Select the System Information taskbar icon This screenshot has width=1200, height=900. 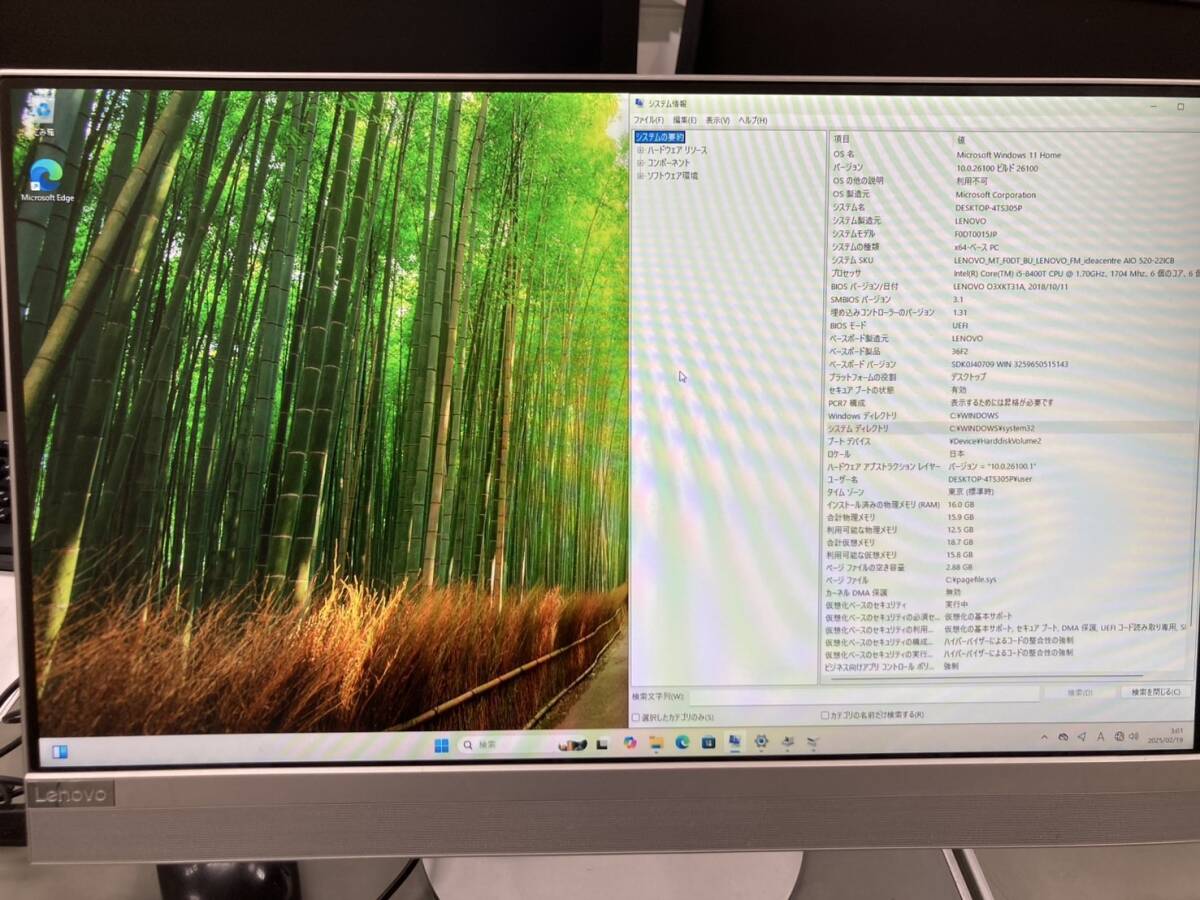[735, 741]
